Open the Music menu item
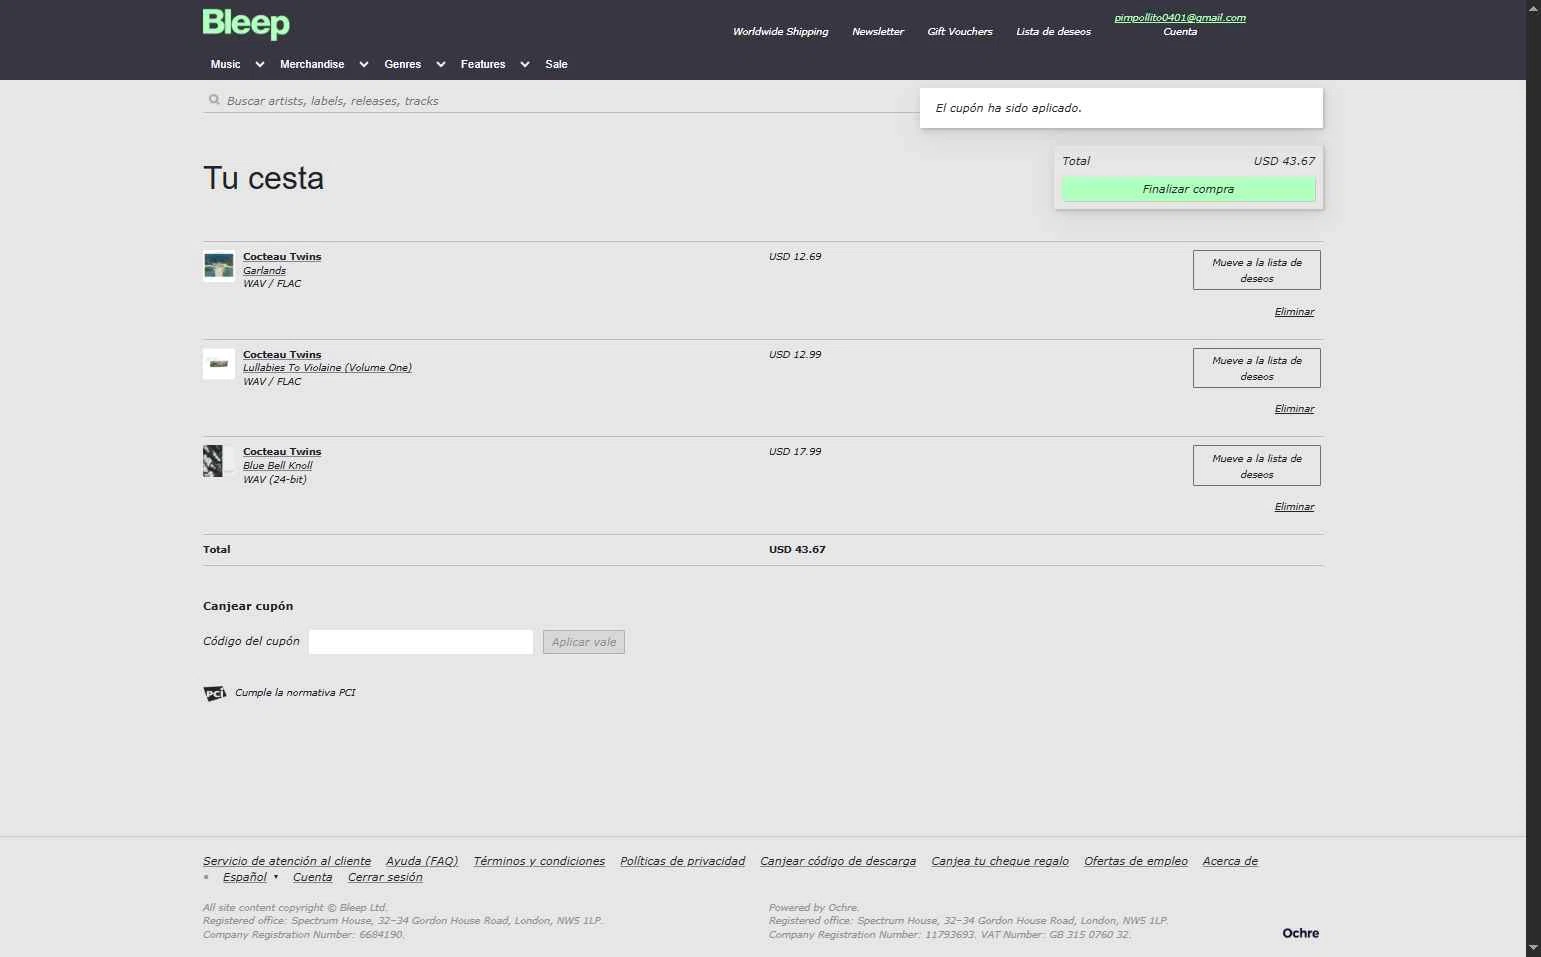Image resolution: width=1541 pixels, height=957 pixels. (225, 64)
